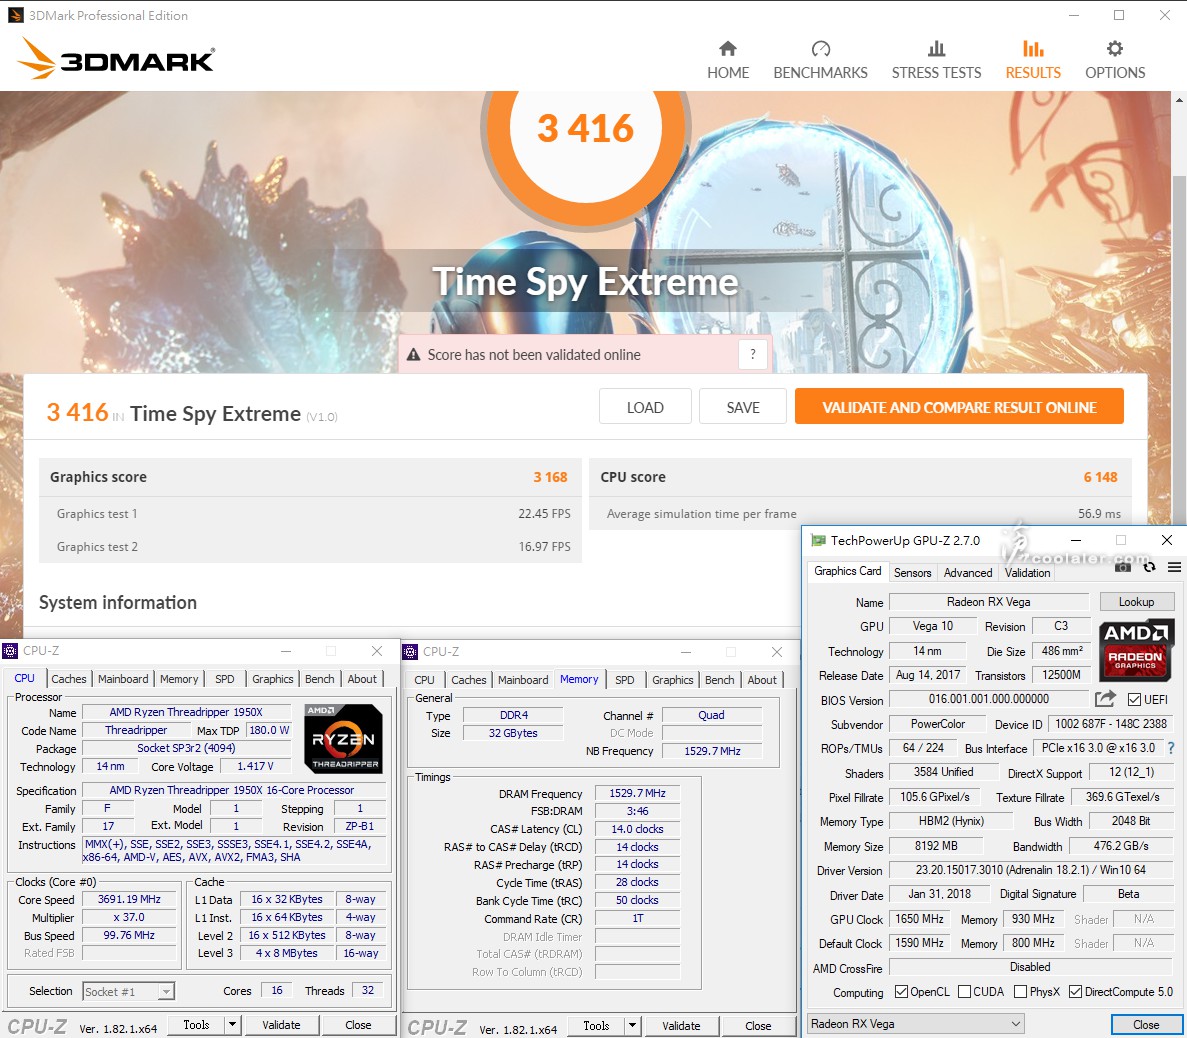Open the Benchmarks section in 3DMark
Viewport: 1187px width, 1038px height.
click(821, 60)
